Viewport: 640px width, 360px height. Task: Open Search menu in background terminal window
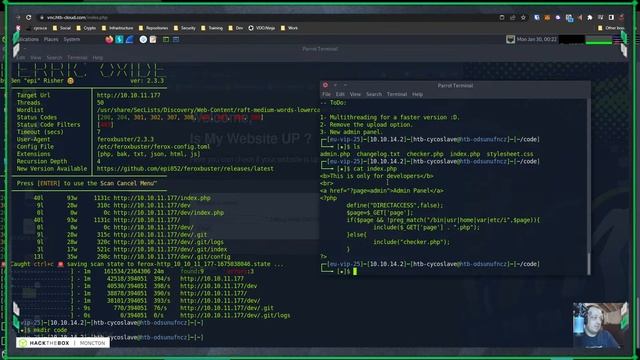tap(54, 58)
